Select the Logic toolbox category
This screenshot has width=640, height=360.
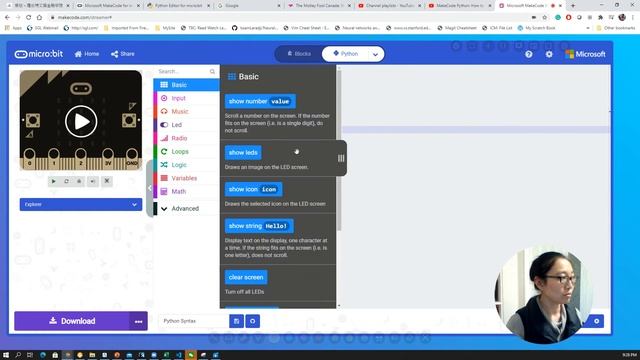tap(187, 165)
